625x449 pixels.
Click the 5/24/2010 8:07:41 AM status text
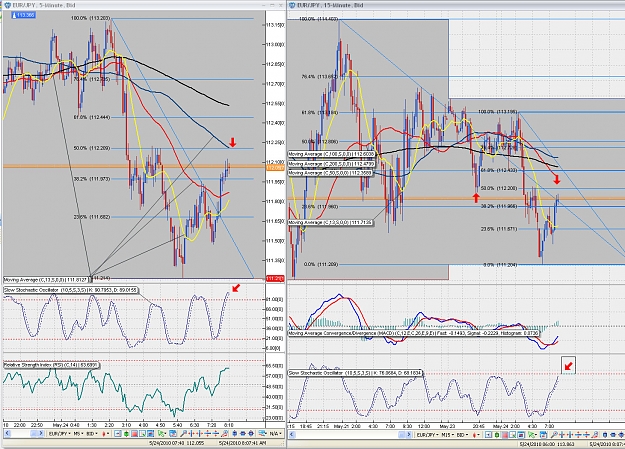[x=242, y=443]
